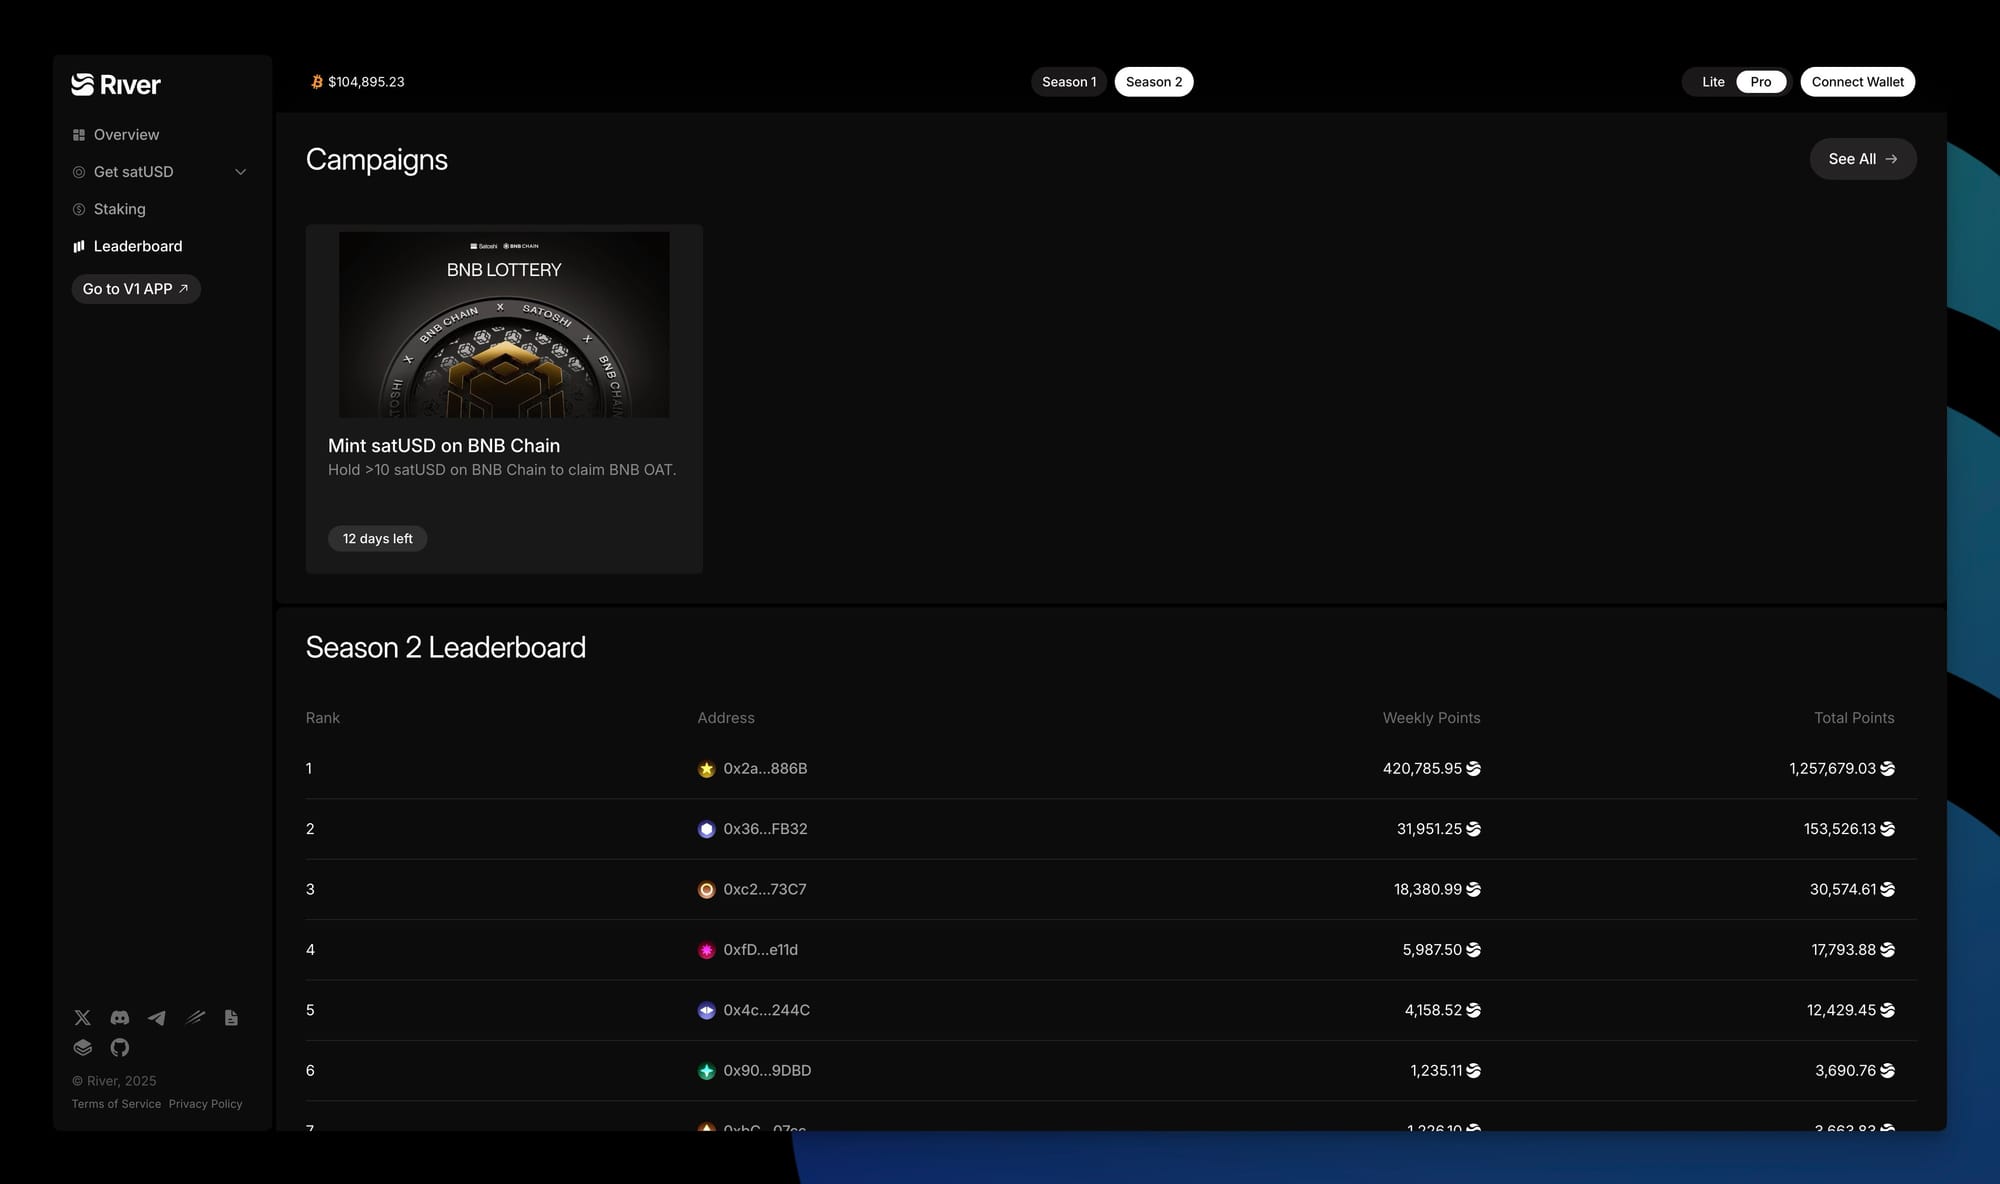Click the Bitcoin price icon
The height and width of the screenshot is (1184, 2000).
point(317,82)
